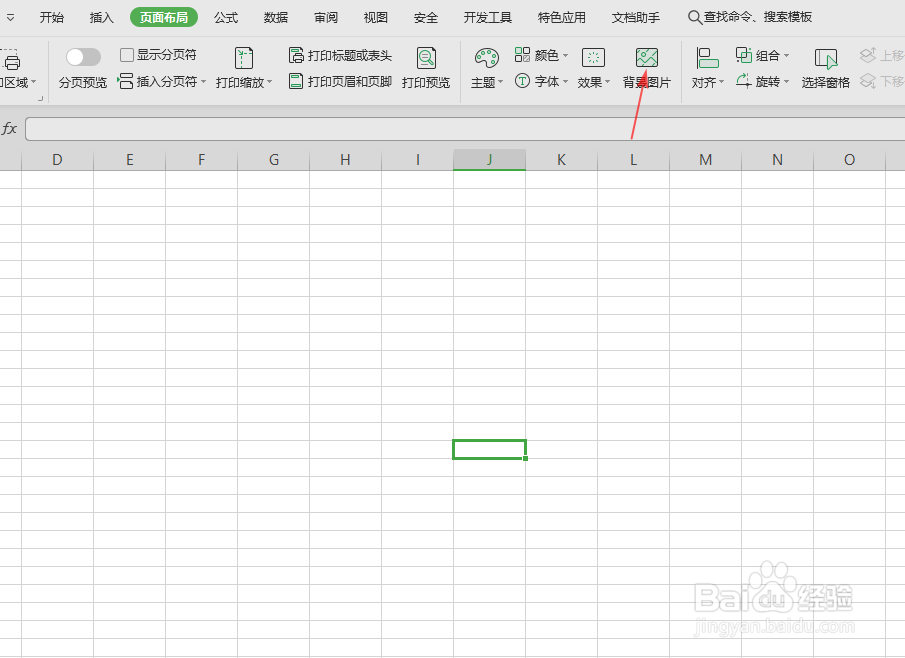The width and height of the screenshot is (905, 658).
Task: Switch to the 公式 tab
Action: (x=226, y=17)
